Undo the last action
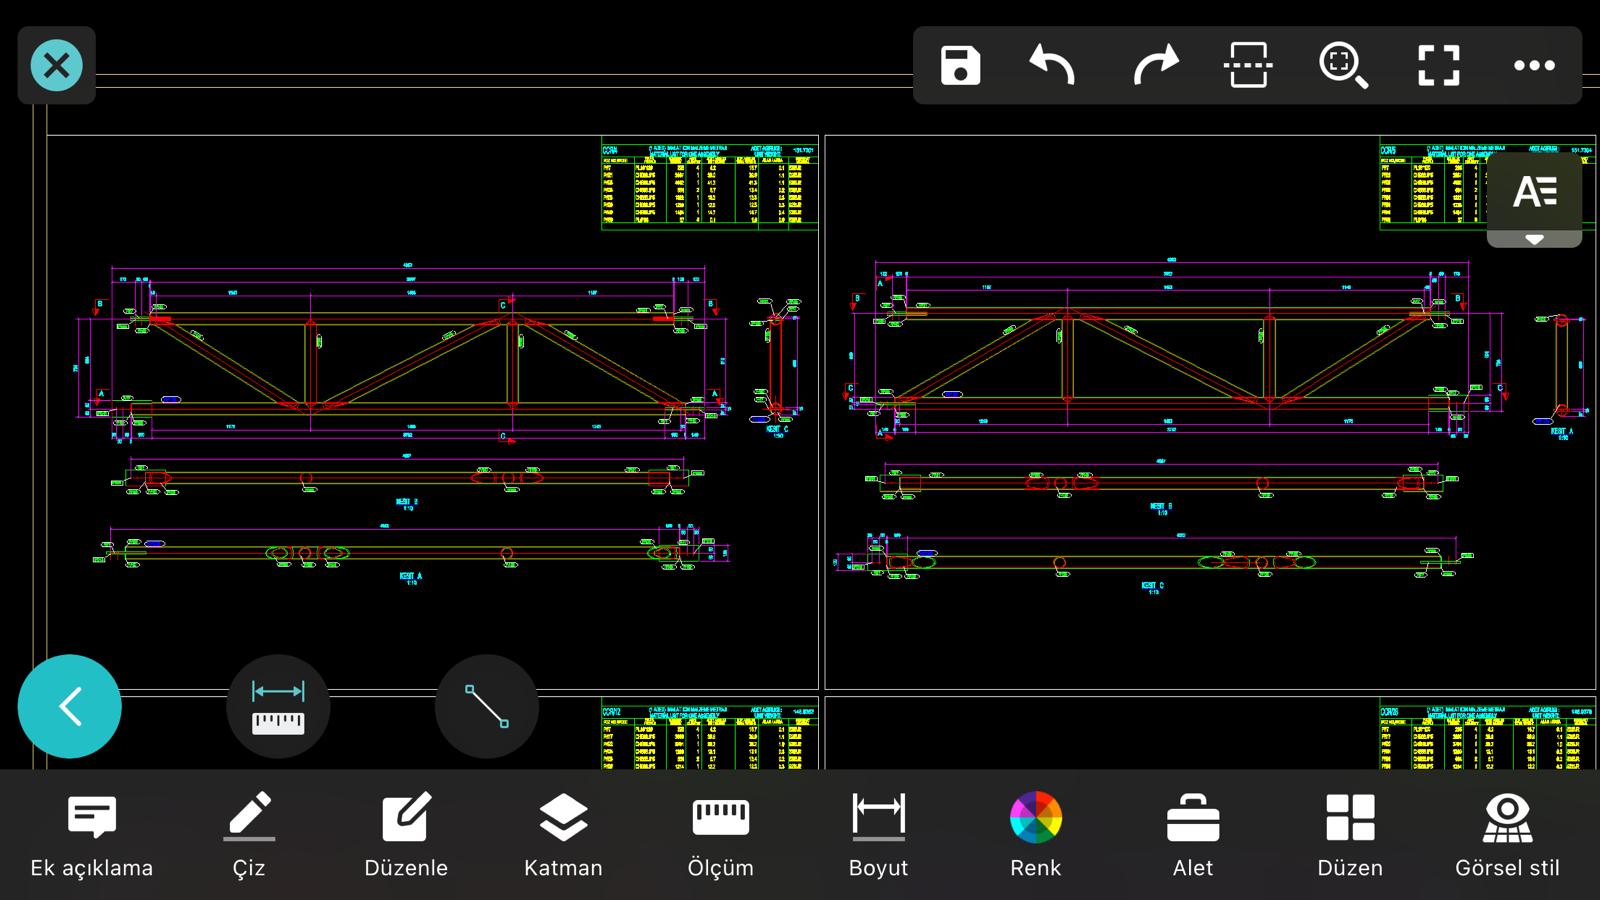Image resolution: width=1600 pixels, height=900 pixels. pos(1052,66)
